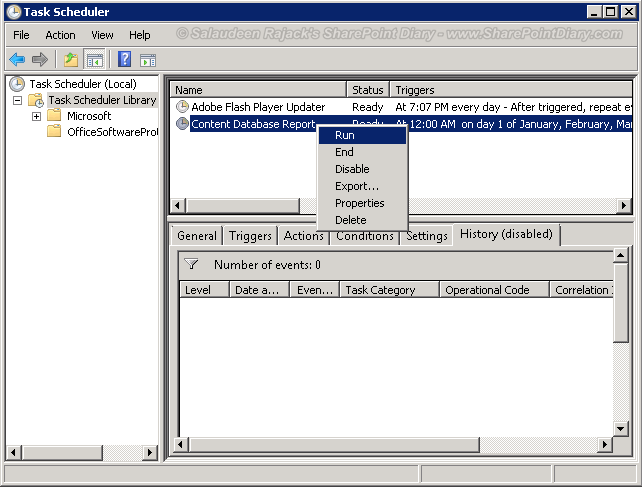
Task: Click the Content Database Report task icon
Action: tap(182, 123)
